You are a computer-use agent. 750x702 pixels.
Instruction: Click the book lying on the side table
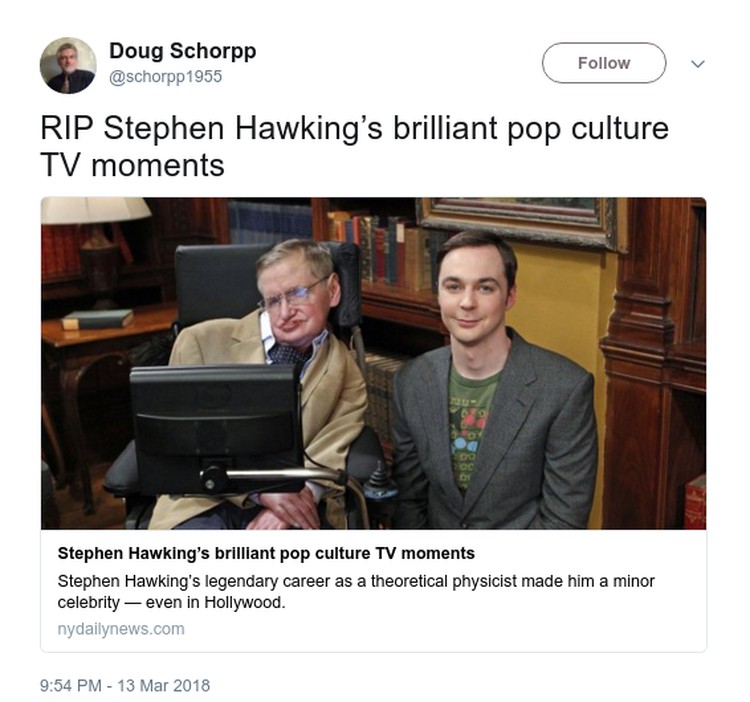point(97,319)
